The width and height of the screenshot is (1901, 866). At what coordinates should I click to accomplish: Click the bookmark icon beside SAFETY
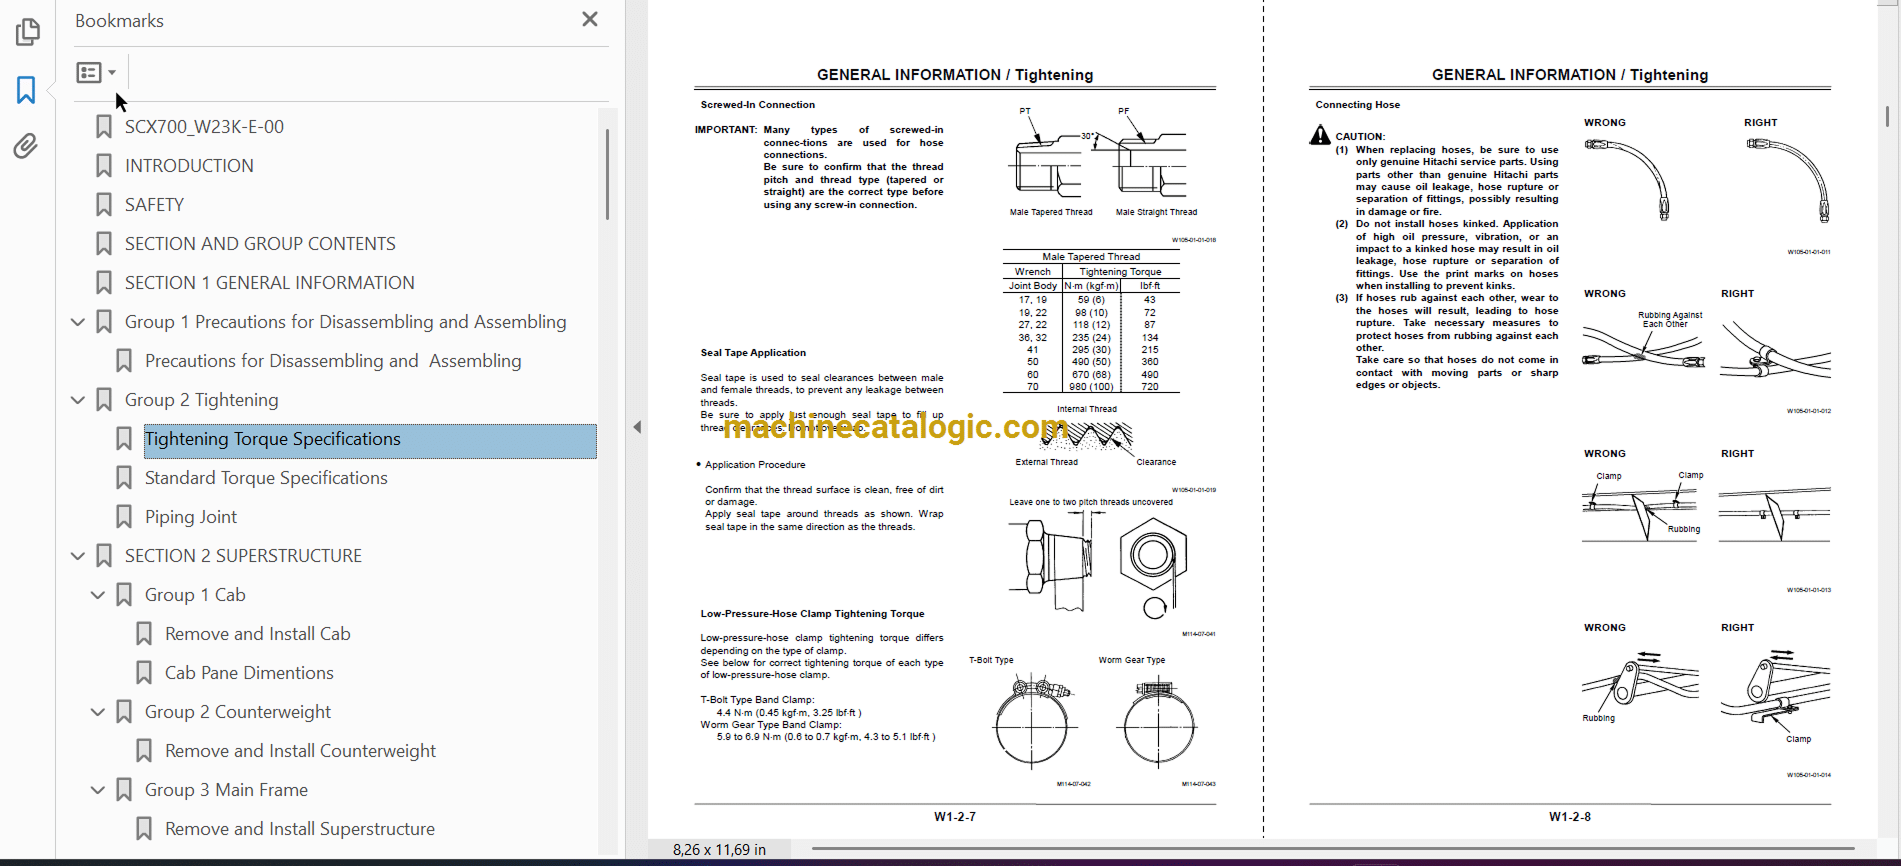[104, 205]
